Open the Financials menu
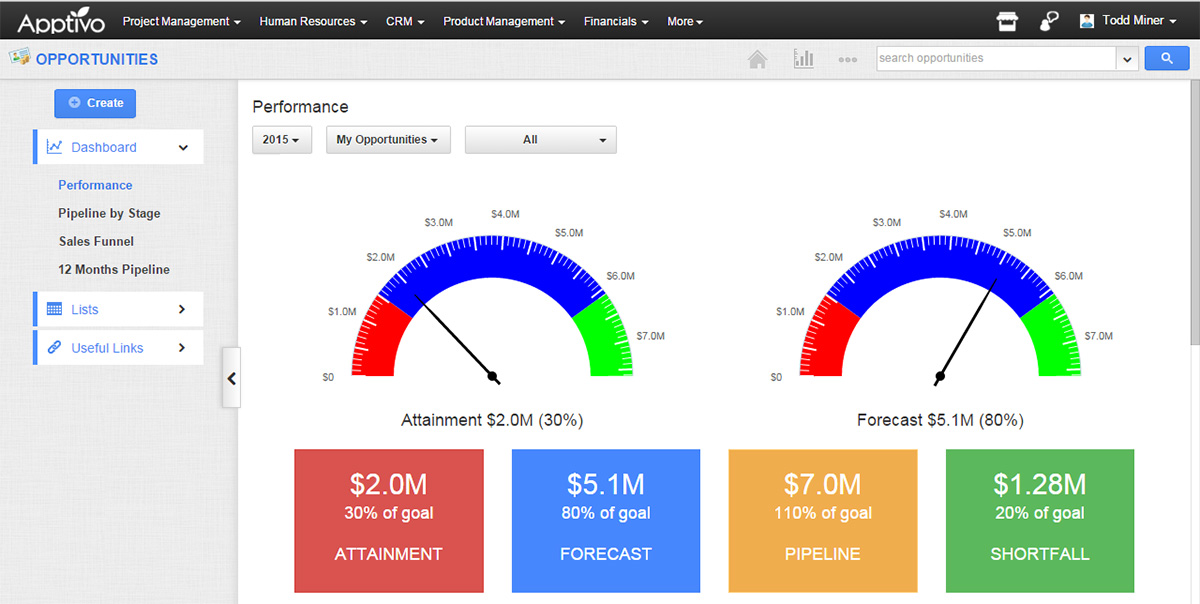The height and width of the screenshot is (604, 1200). coord(616,20)
